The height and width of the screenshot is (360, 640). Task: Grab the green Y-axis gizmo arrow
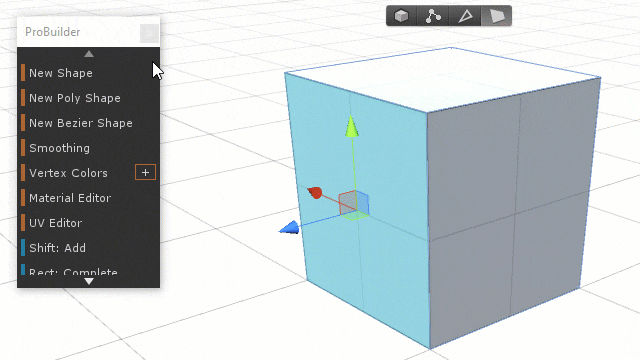(351, 126)
